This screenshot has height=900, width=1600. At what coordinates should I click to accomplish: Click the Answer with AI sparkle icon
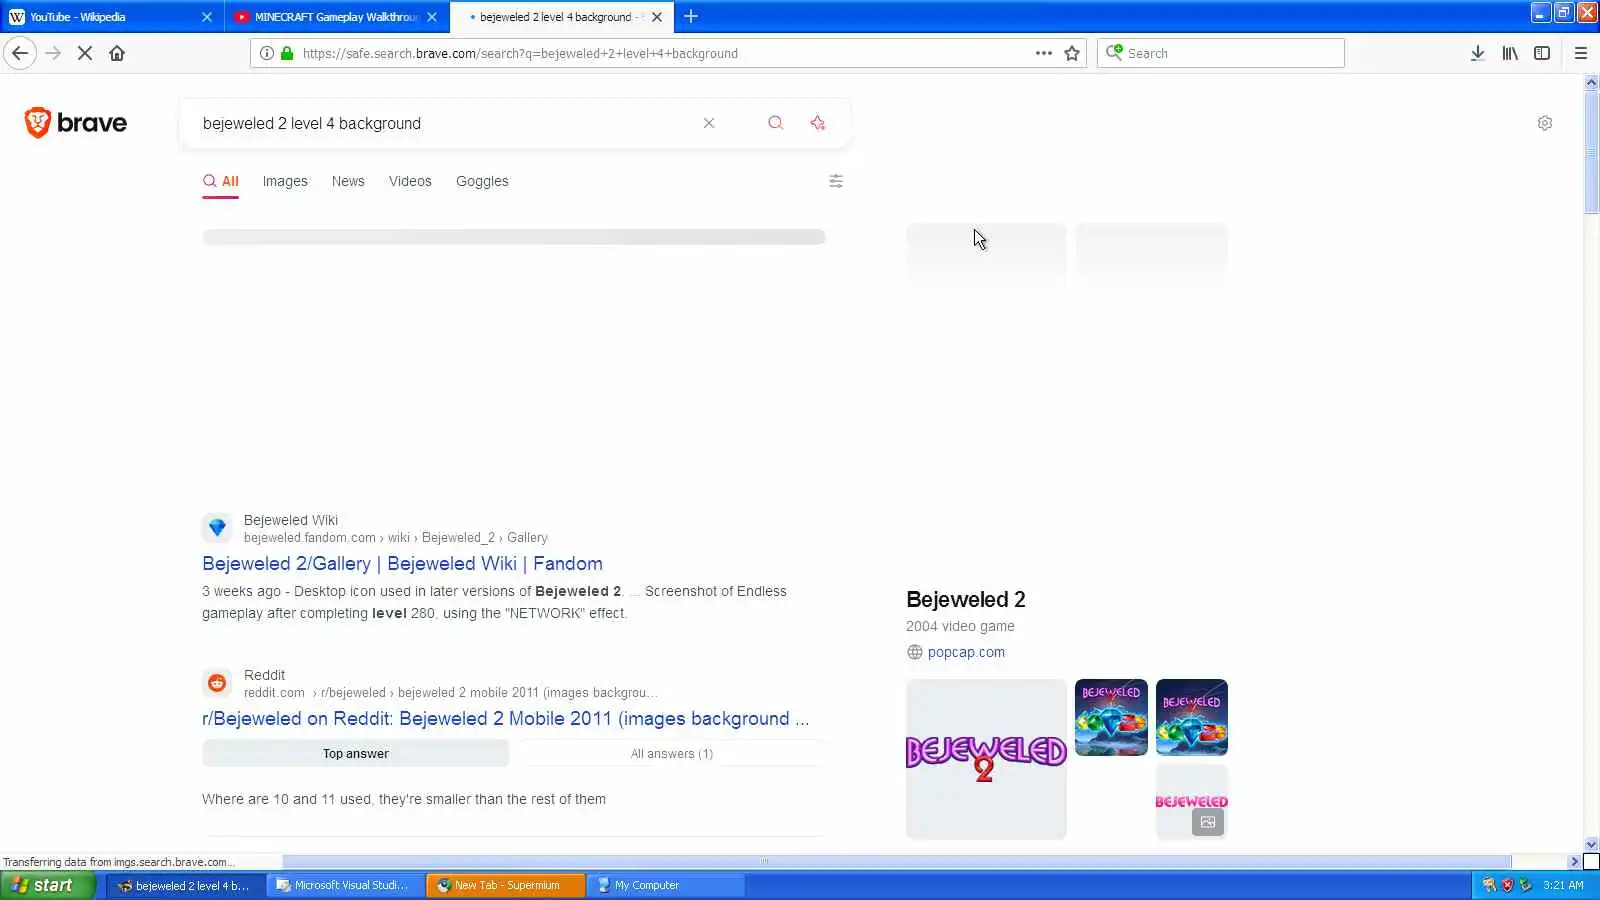[818, 123]
